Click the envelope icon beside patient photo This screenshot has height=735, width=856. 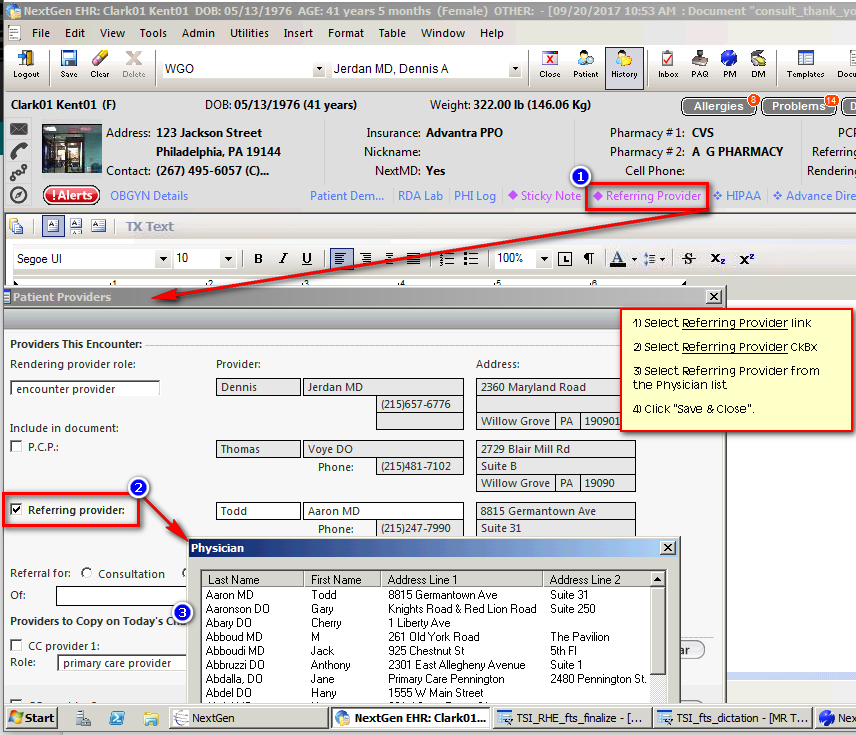pos(19,129)
